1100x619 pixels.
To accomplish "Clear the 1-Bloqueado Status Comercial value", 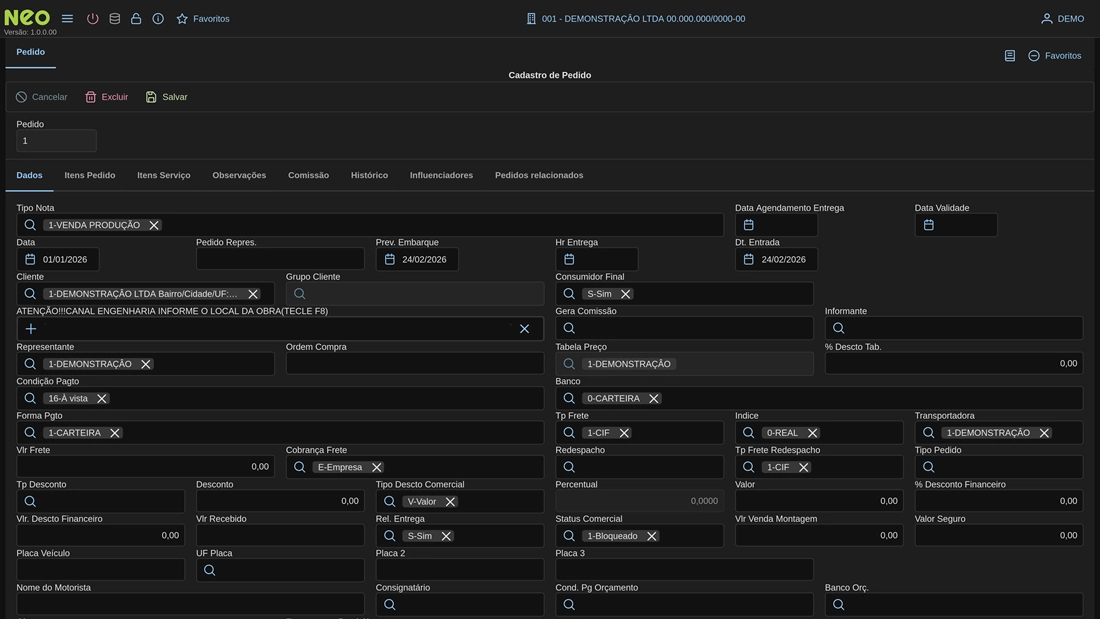I will click(651, 536).
